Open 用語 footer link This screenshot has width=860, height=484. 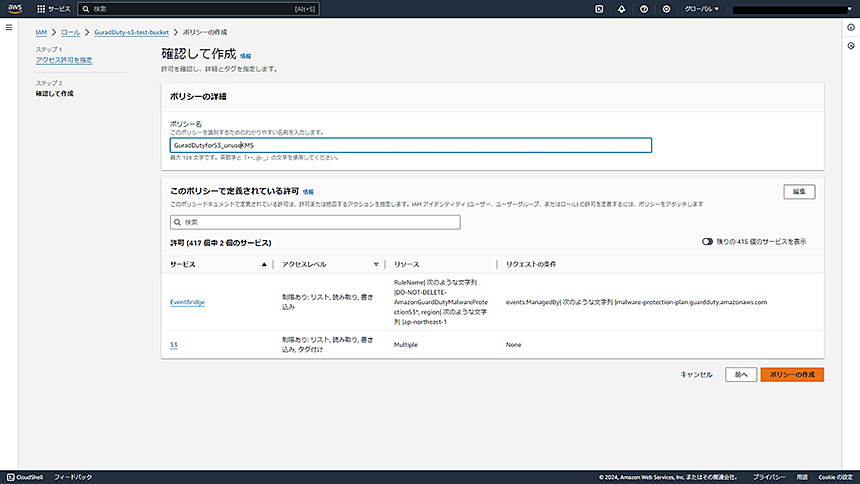point(802,477)
